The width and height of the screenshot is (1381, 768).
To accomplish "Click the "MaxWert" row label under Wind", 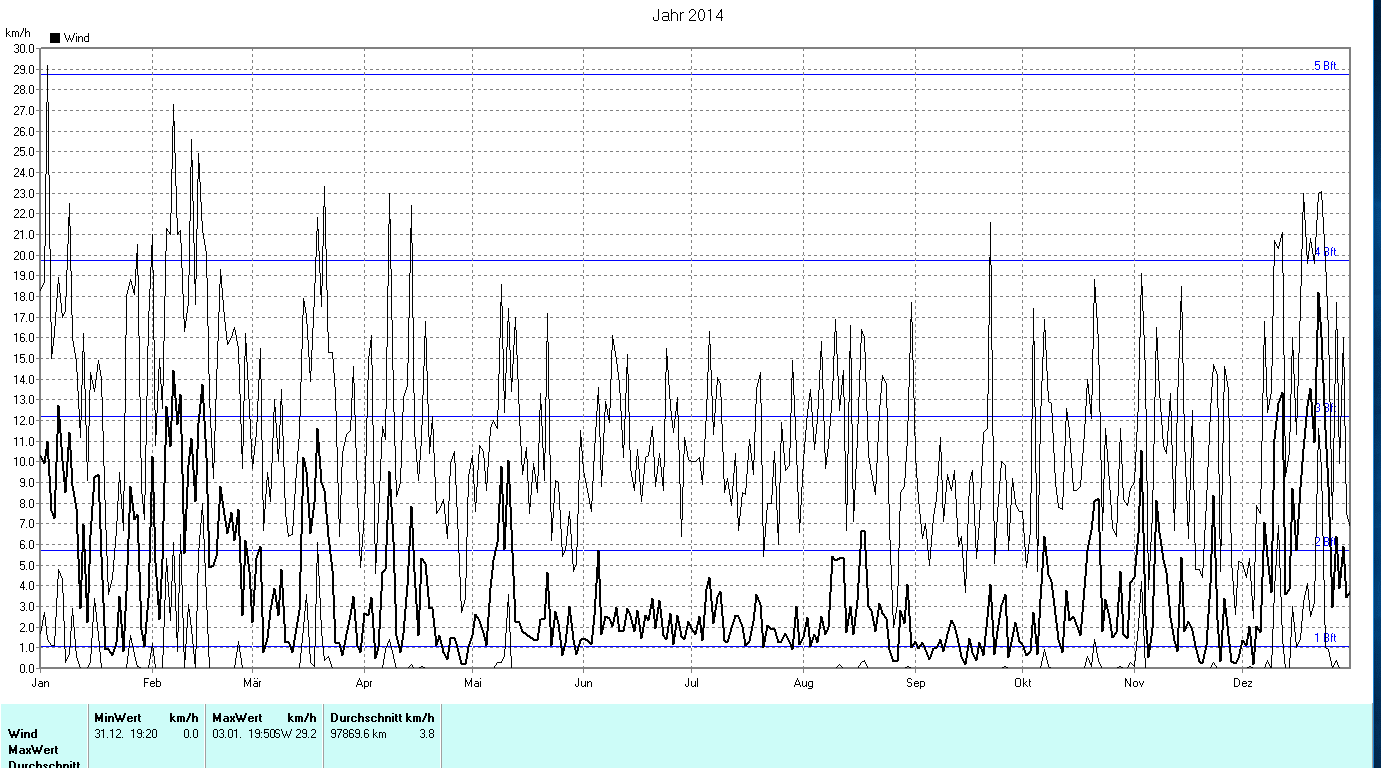I will [33, 750].
